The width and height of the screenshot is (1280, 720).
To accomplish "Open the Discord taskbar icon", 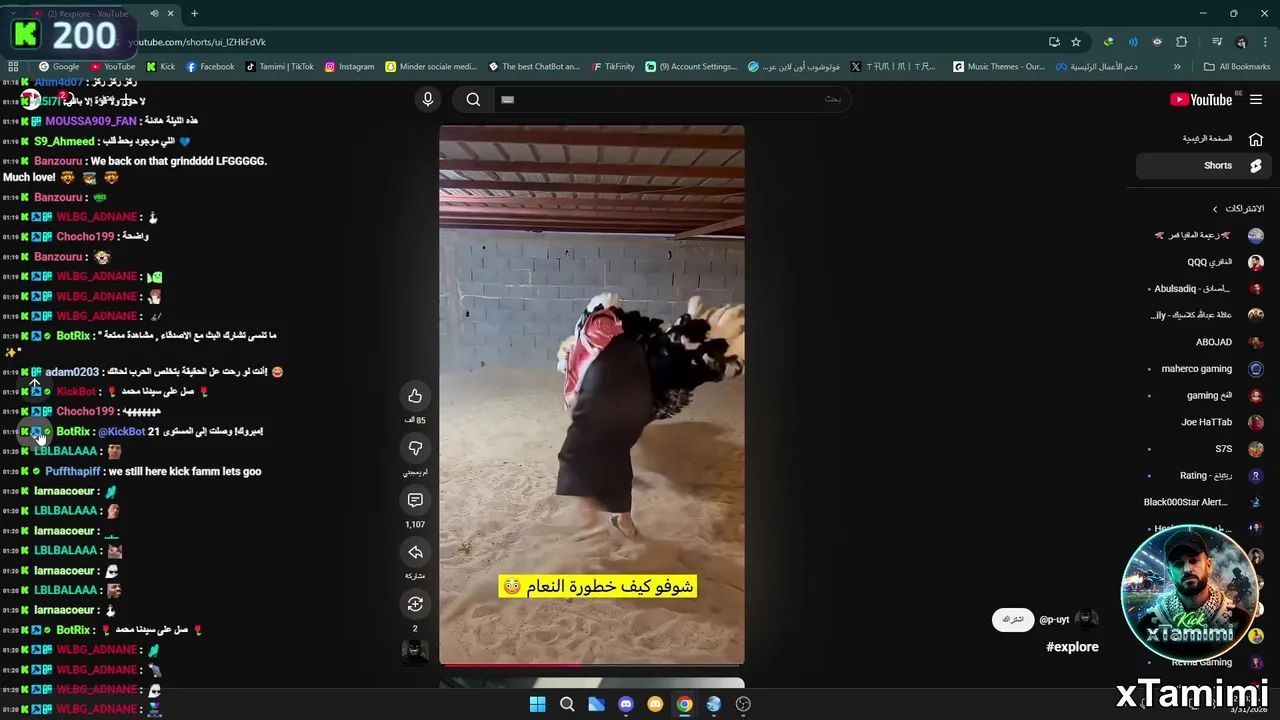I will [626, 704].
